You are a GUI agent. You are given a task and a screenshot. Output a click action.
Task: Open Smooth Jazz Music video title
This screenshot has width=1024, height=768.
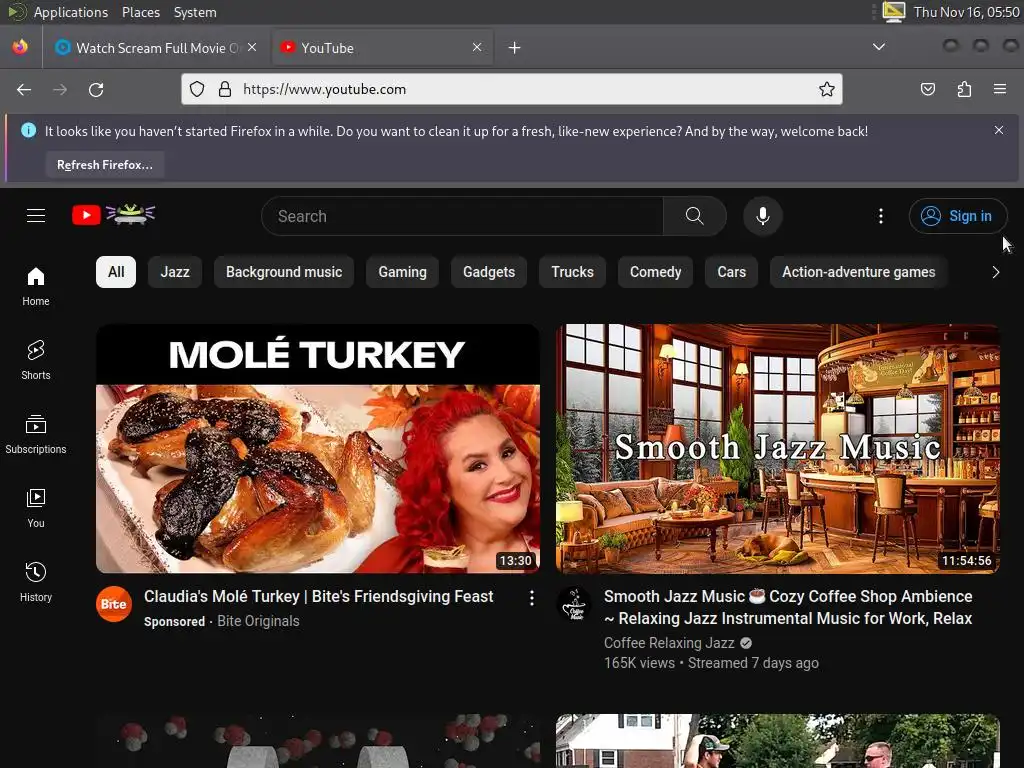[788, 607]
